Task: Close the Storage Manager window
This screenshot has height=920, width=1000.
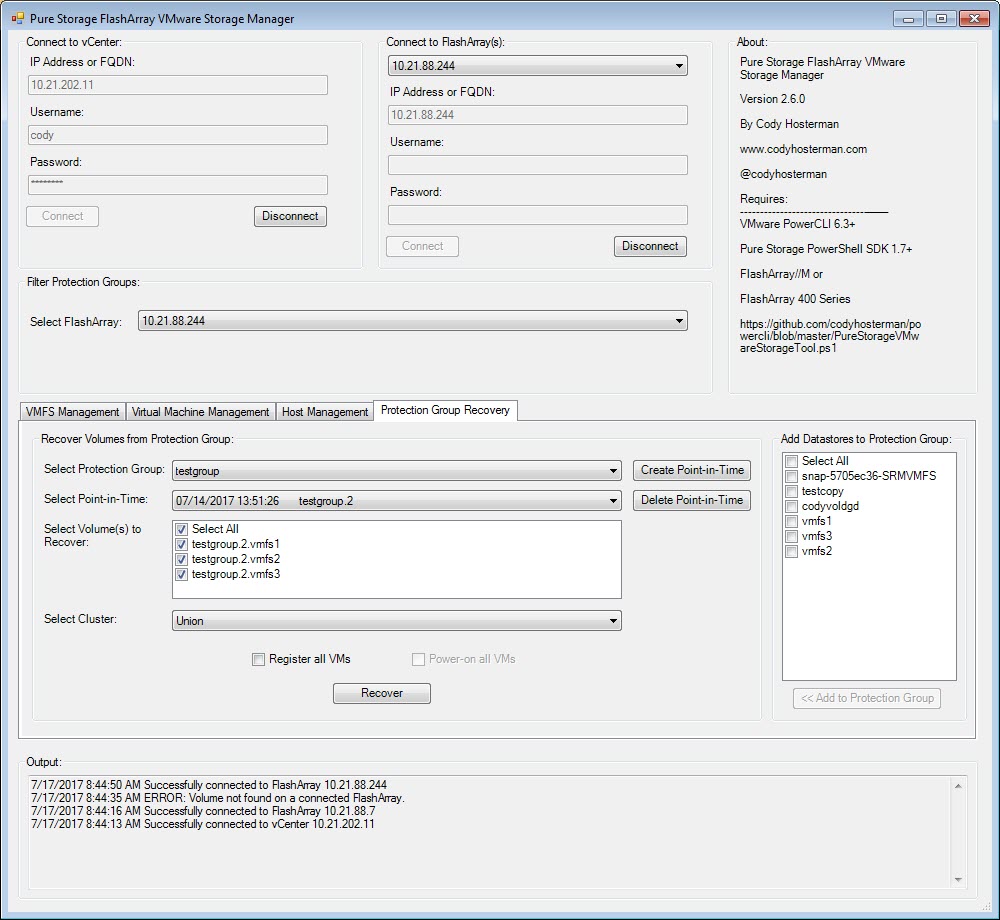Action: click(x=974, y=18)
